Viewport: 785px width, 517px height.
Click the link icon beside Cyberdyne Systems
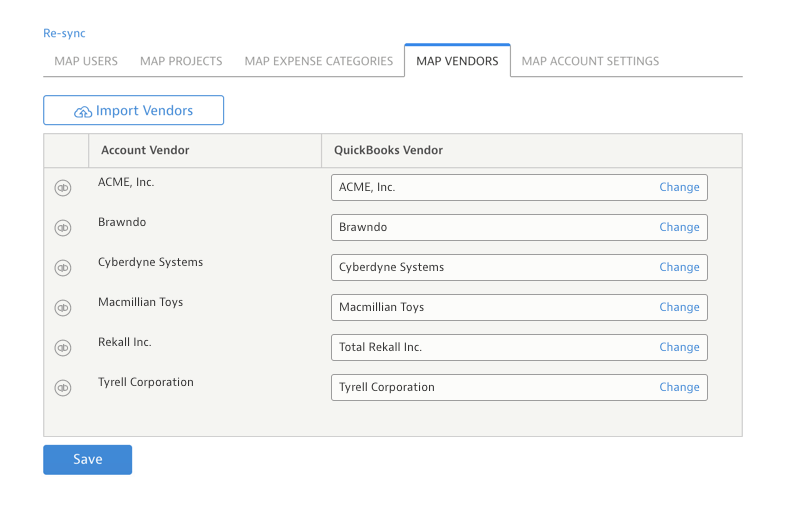[x=62, y=268]
